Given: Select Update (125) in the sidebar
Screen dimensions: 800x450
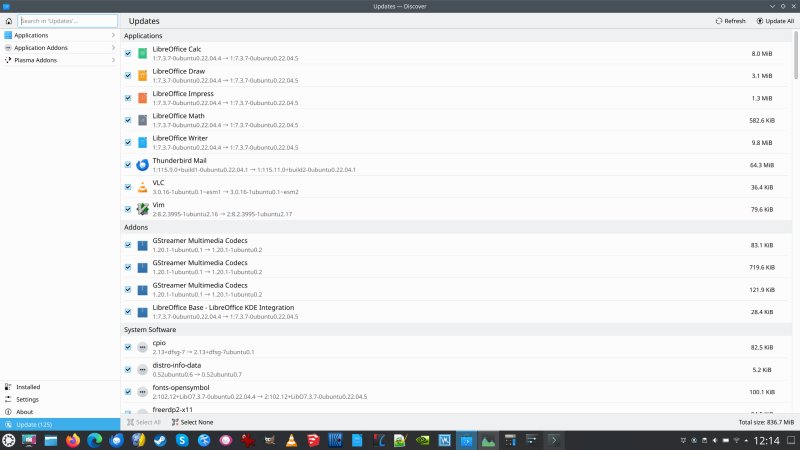Looking at the screenshot, I should pyautogui.click(x=60, y=424).
